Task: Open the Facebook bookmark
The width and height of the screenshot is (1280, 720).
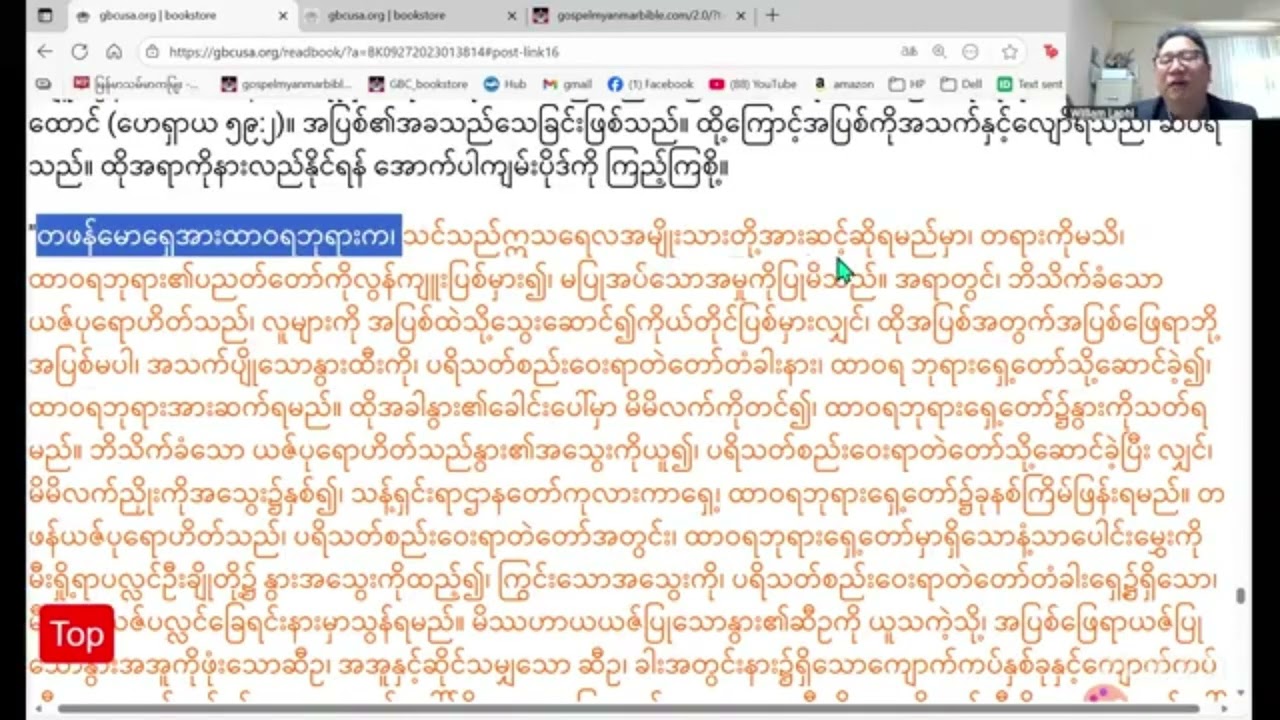Action: [651, 84]
